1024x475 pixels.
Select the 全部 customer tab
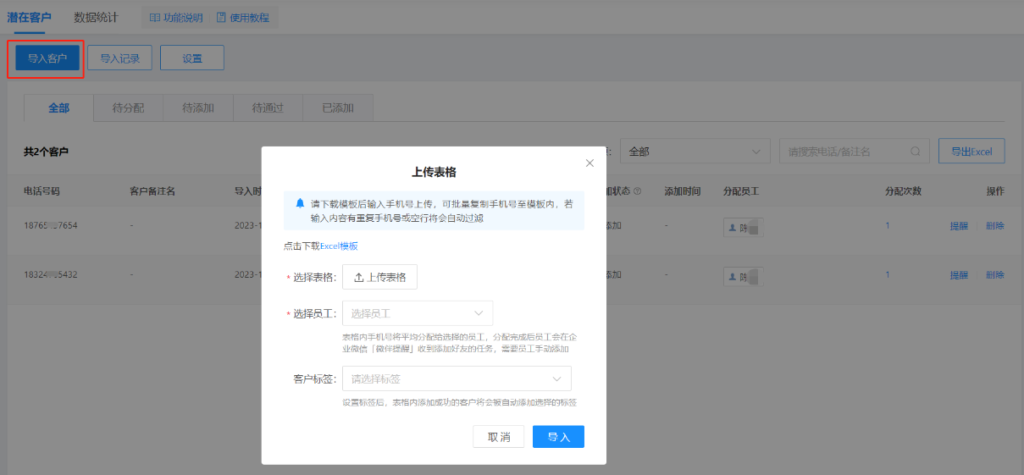pos(59,108)
